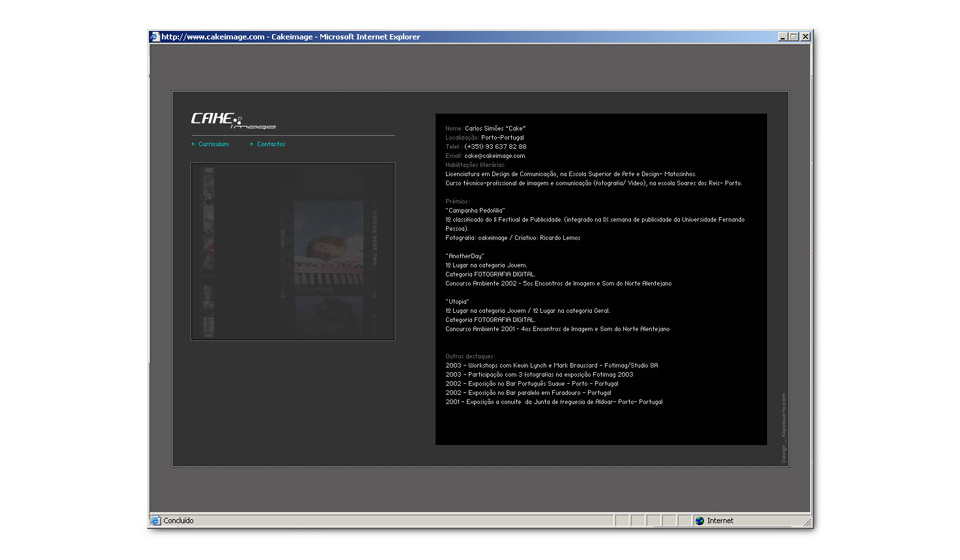
Task: Click the Concluído status bar text
Action: pyautogui.click(x=179, y=521)
